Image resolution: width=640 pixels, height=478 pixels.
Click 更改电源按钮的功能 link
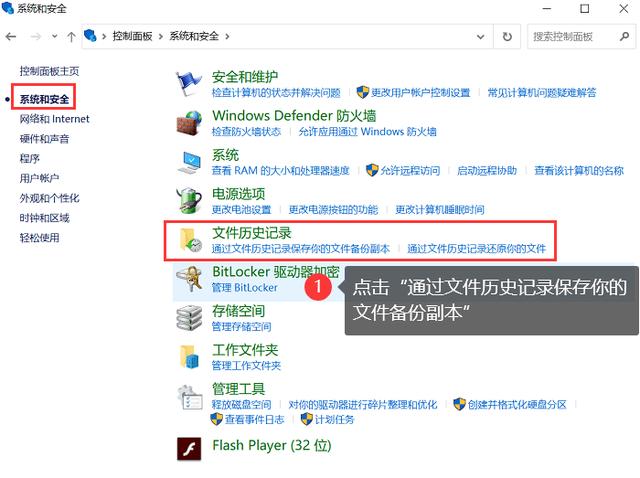click(x=333, y=210)
